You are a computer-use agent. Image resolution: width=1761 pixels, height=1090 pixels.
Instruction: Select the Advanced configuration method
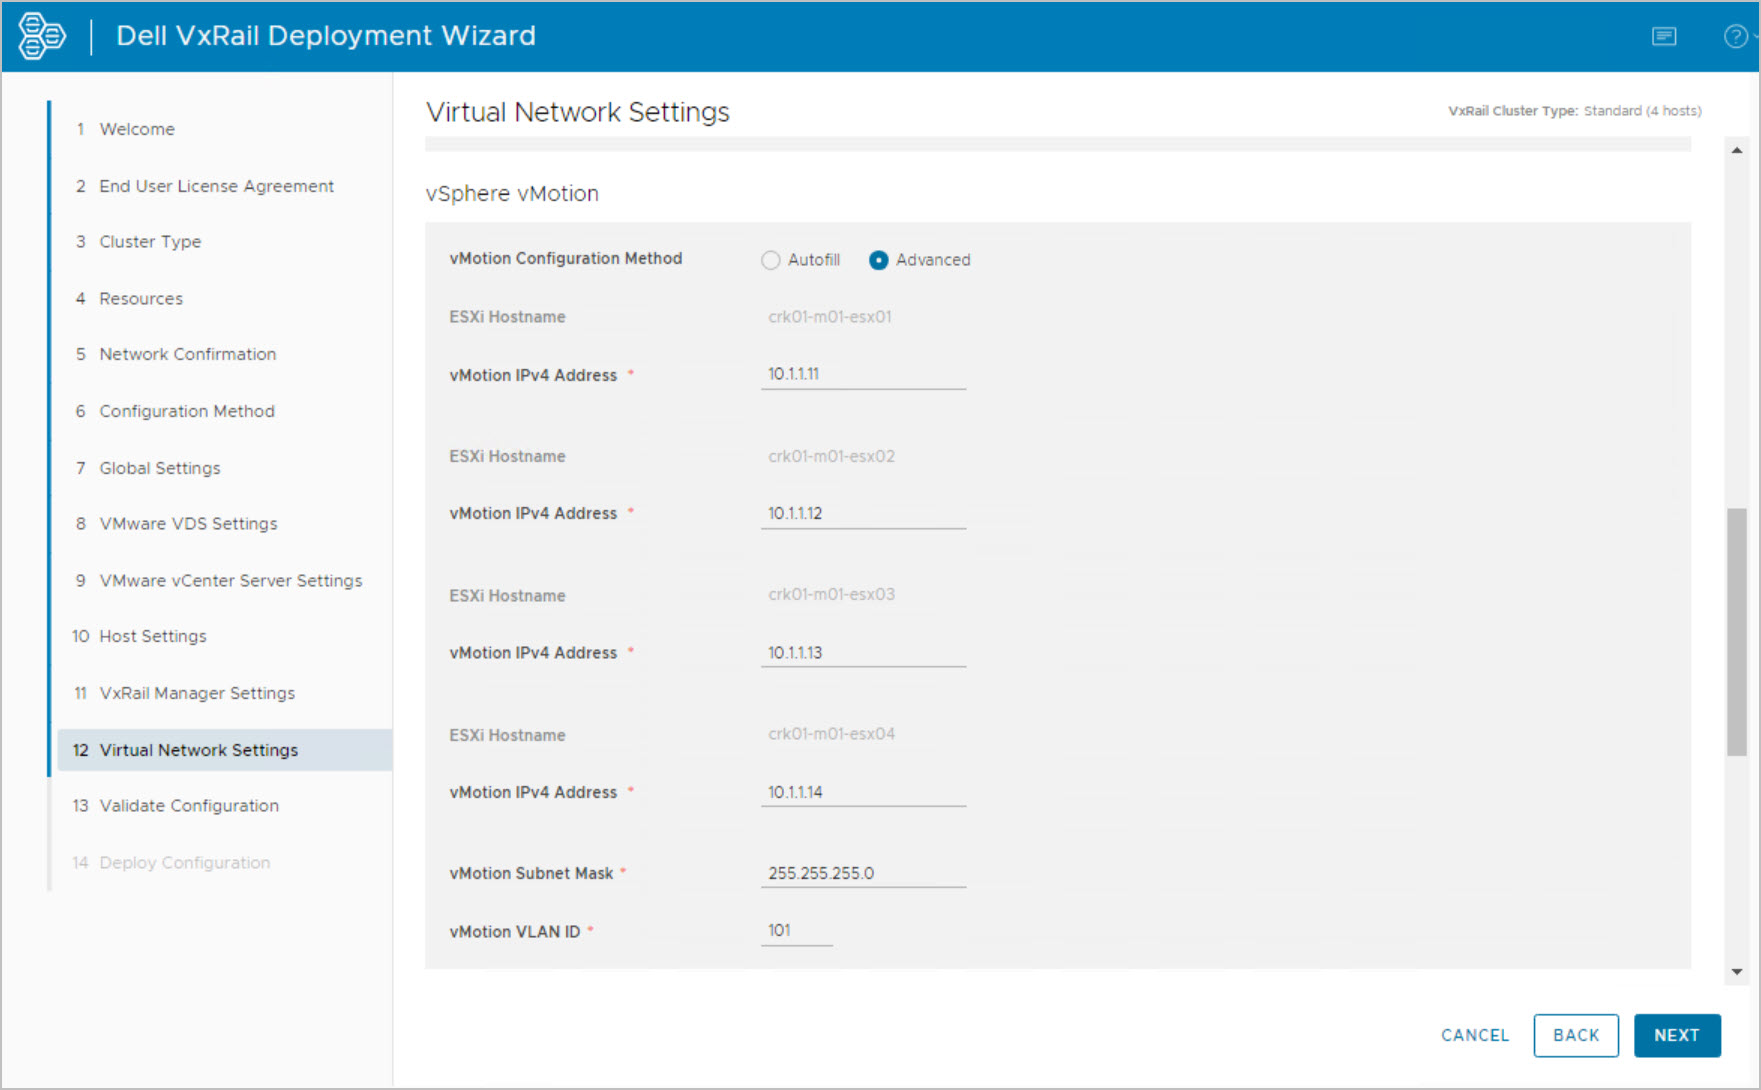[878, 260]
